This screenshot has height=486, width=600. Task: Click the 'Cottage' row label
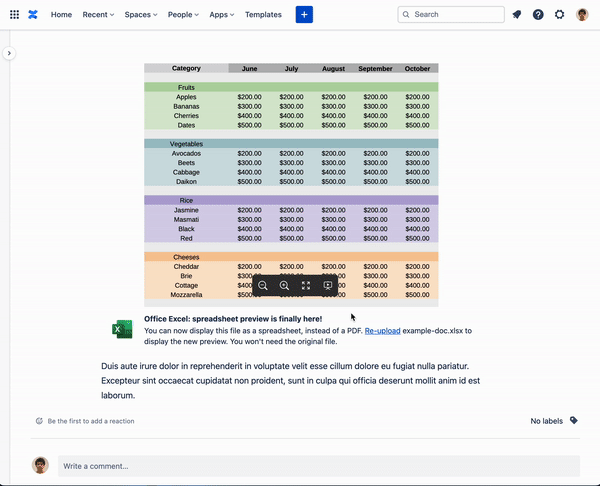pyautogui.click(x=186, y=285)
